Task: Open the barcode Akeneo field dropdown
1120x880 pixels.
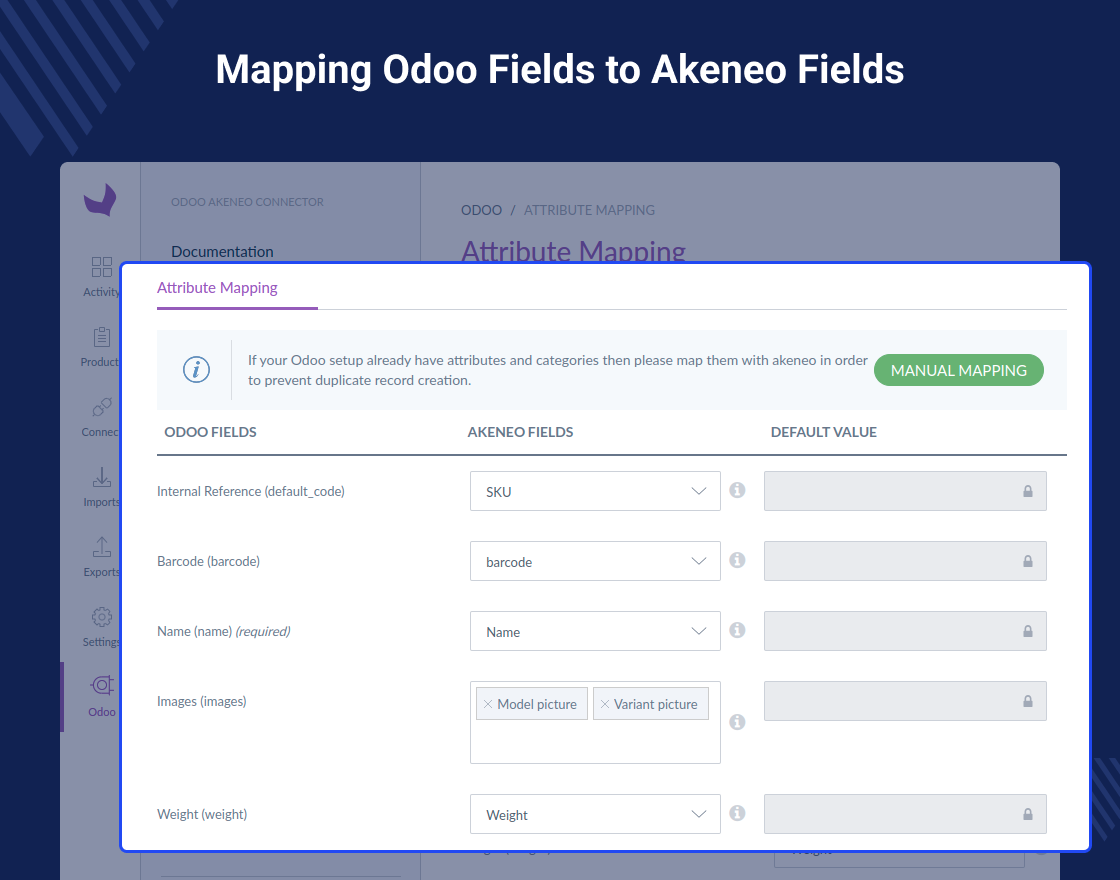Action: pyautogui.click(x=595, y=561)
